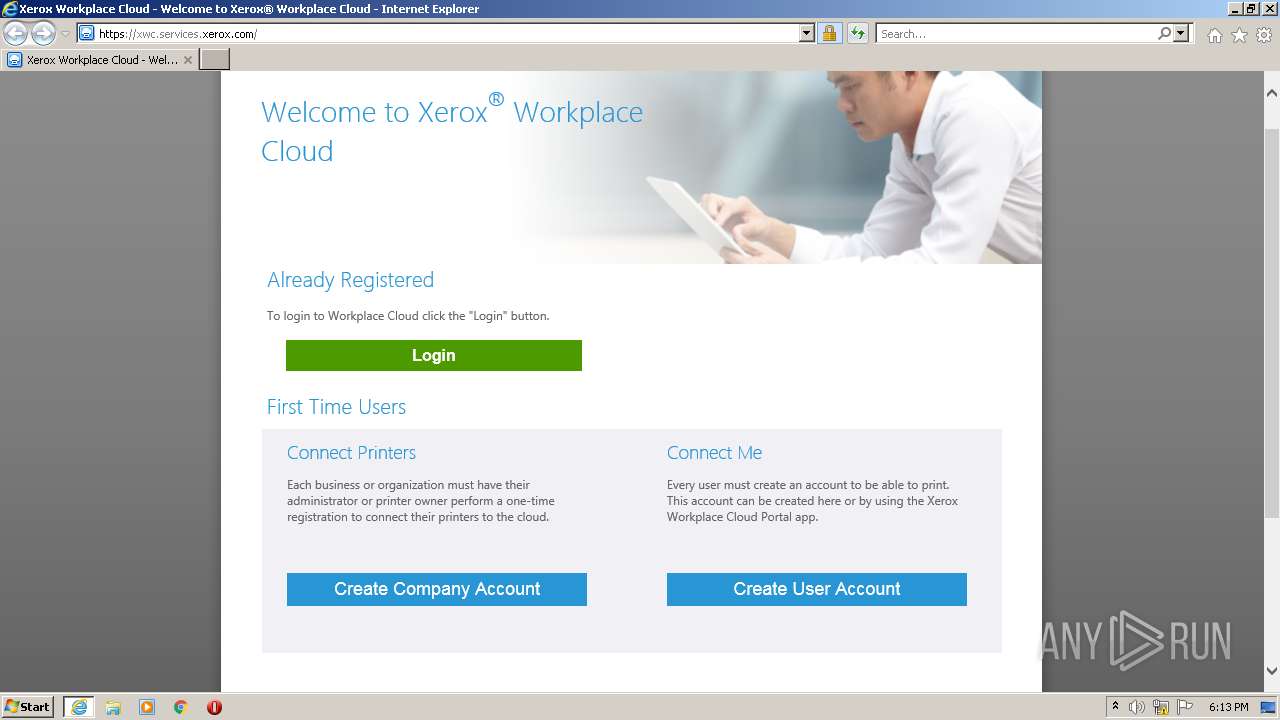
Task: Open Google Chrome from the taskbar
Action: [181, 707]
